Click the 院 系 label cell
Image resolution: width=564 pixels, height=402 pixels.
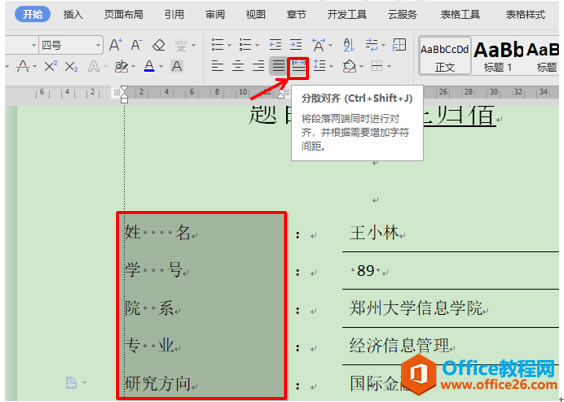pos(203,309)
